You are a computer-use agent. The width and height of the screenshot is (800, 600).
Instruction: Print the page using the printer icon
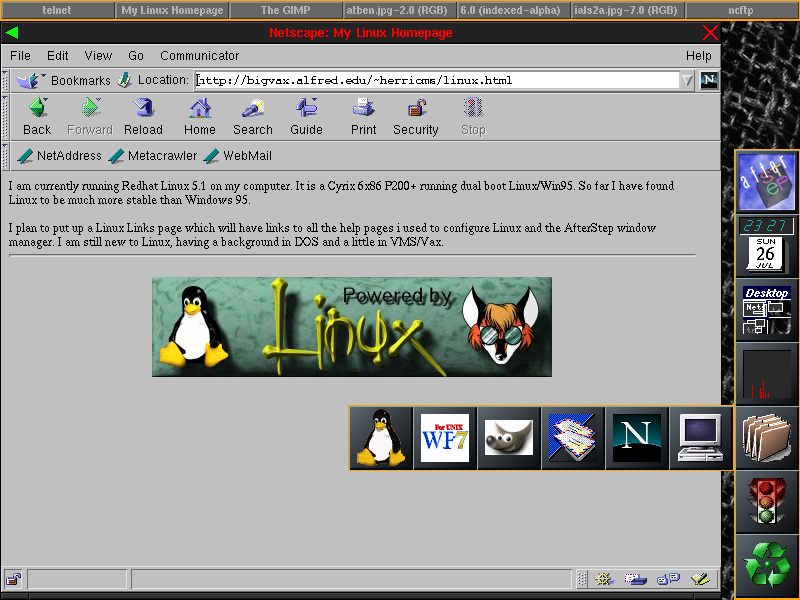click(363, 108)
